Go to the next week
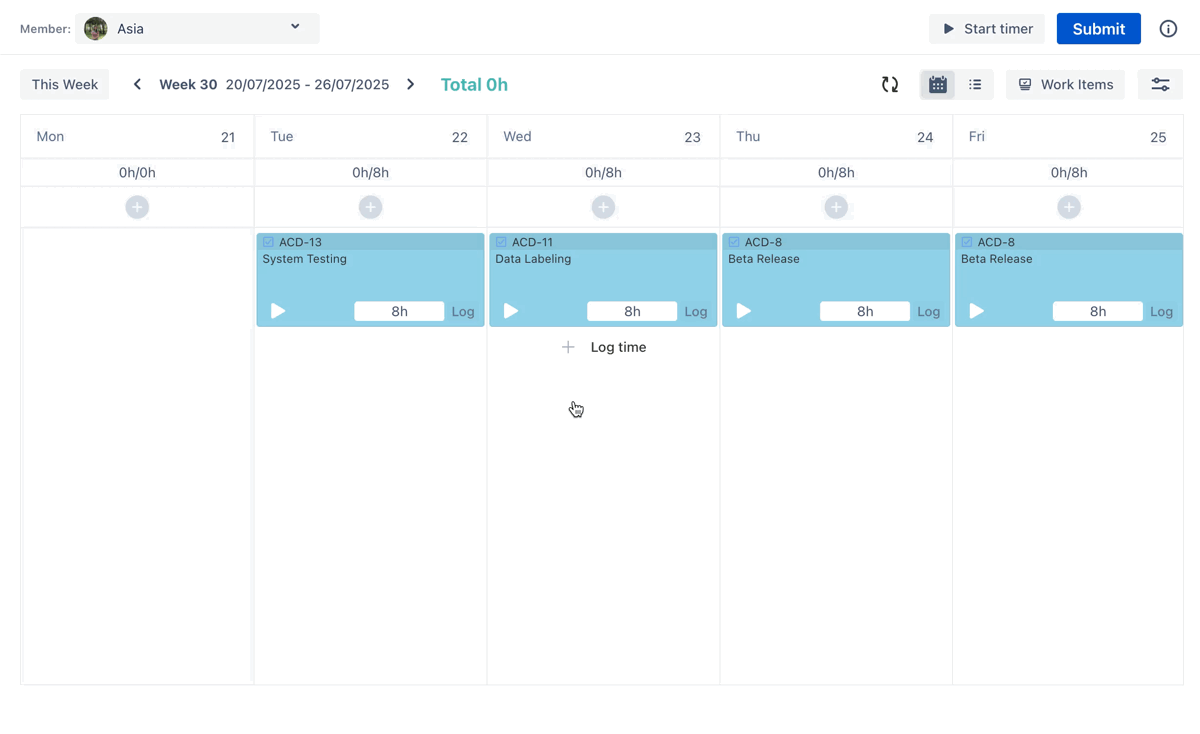Image resolution: width=1200 pixels, height=734 pixels. click(410, 85)
